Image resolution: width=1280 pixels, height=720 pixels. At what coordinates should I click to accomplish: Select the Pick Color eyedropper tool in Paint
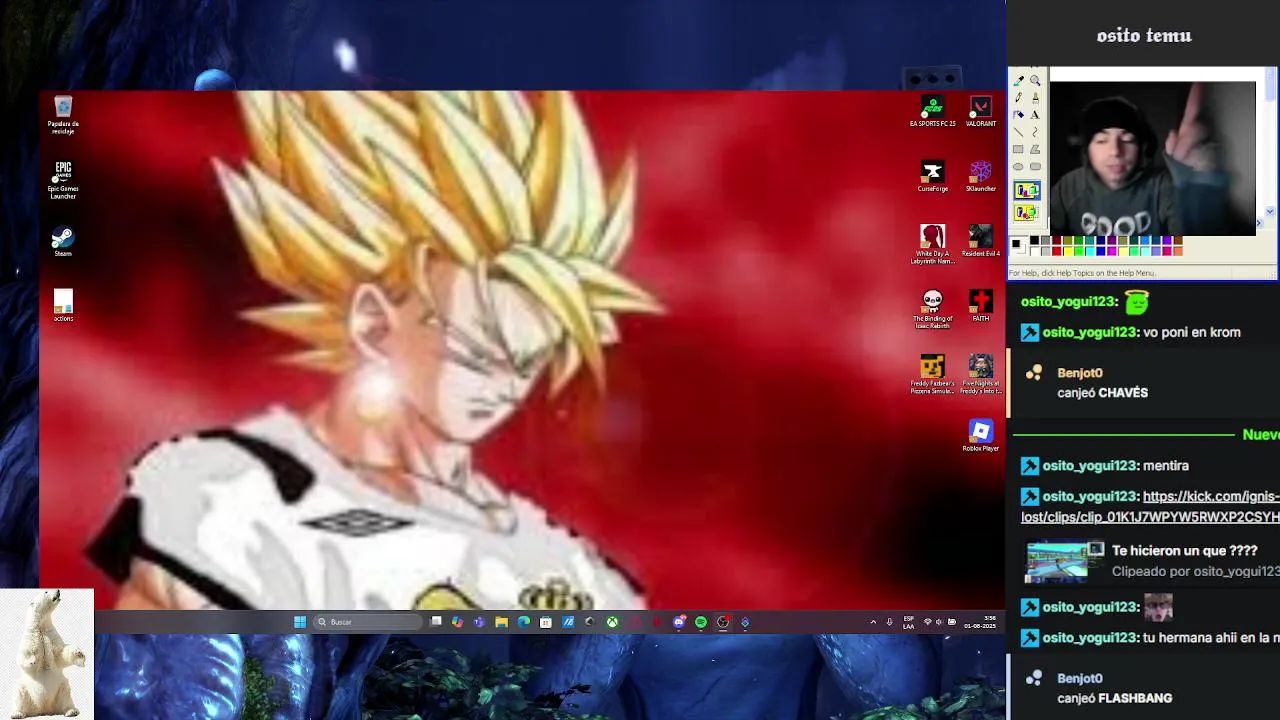tap(1018, 81)
